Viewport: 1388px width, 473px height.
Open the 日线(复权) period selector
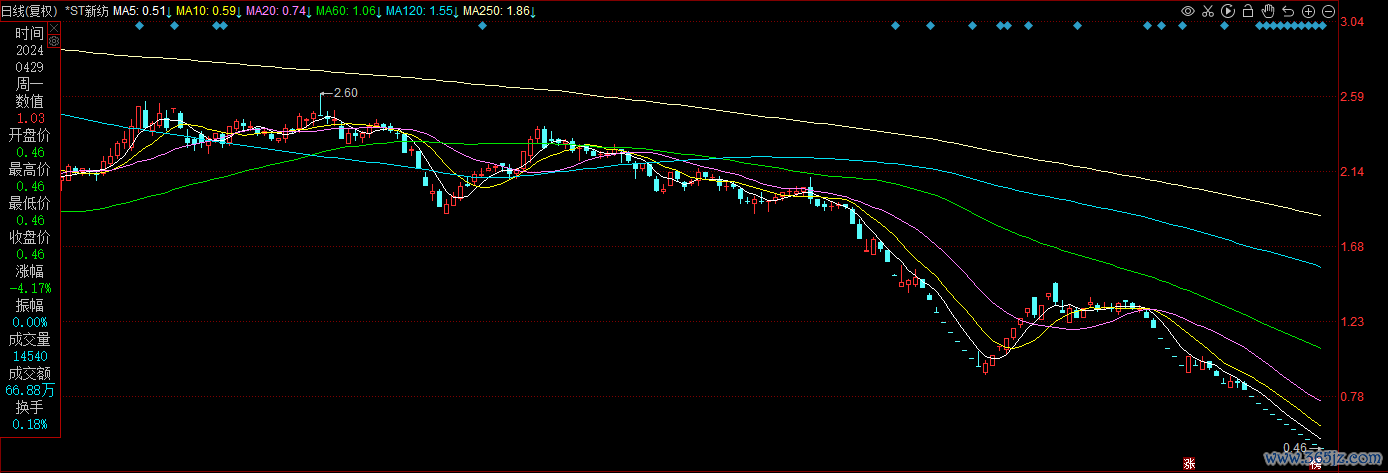pyautogui.click(x=30, y=11)
